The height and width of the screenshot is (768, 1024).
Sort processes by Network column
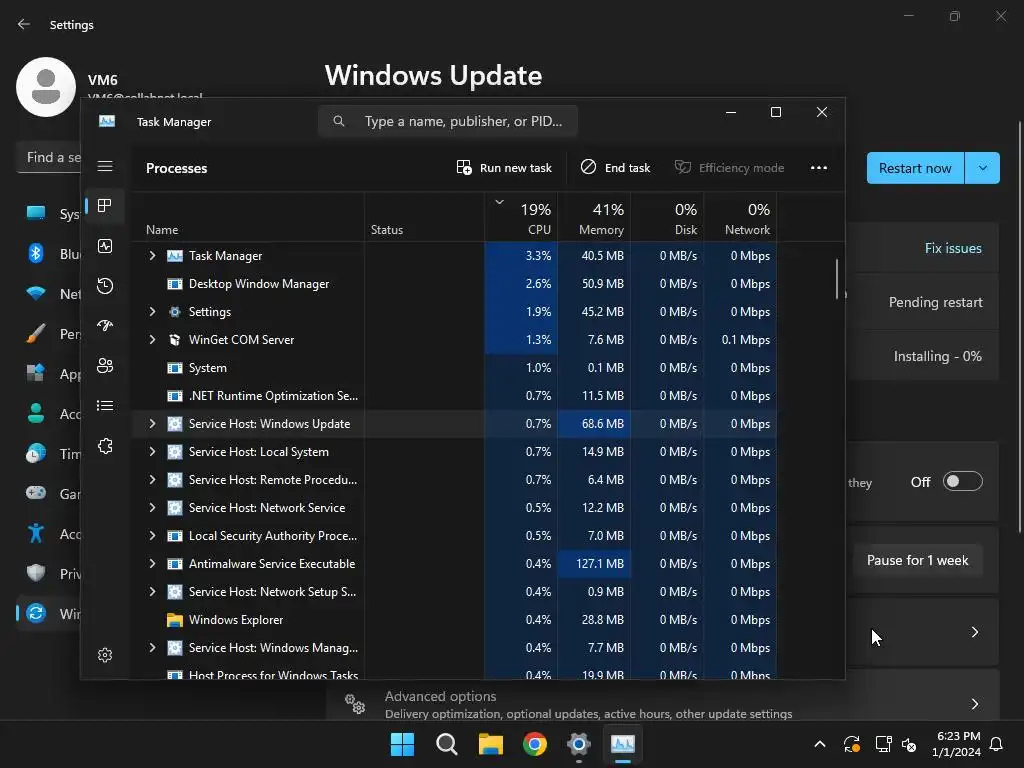(x=741, y=217)
